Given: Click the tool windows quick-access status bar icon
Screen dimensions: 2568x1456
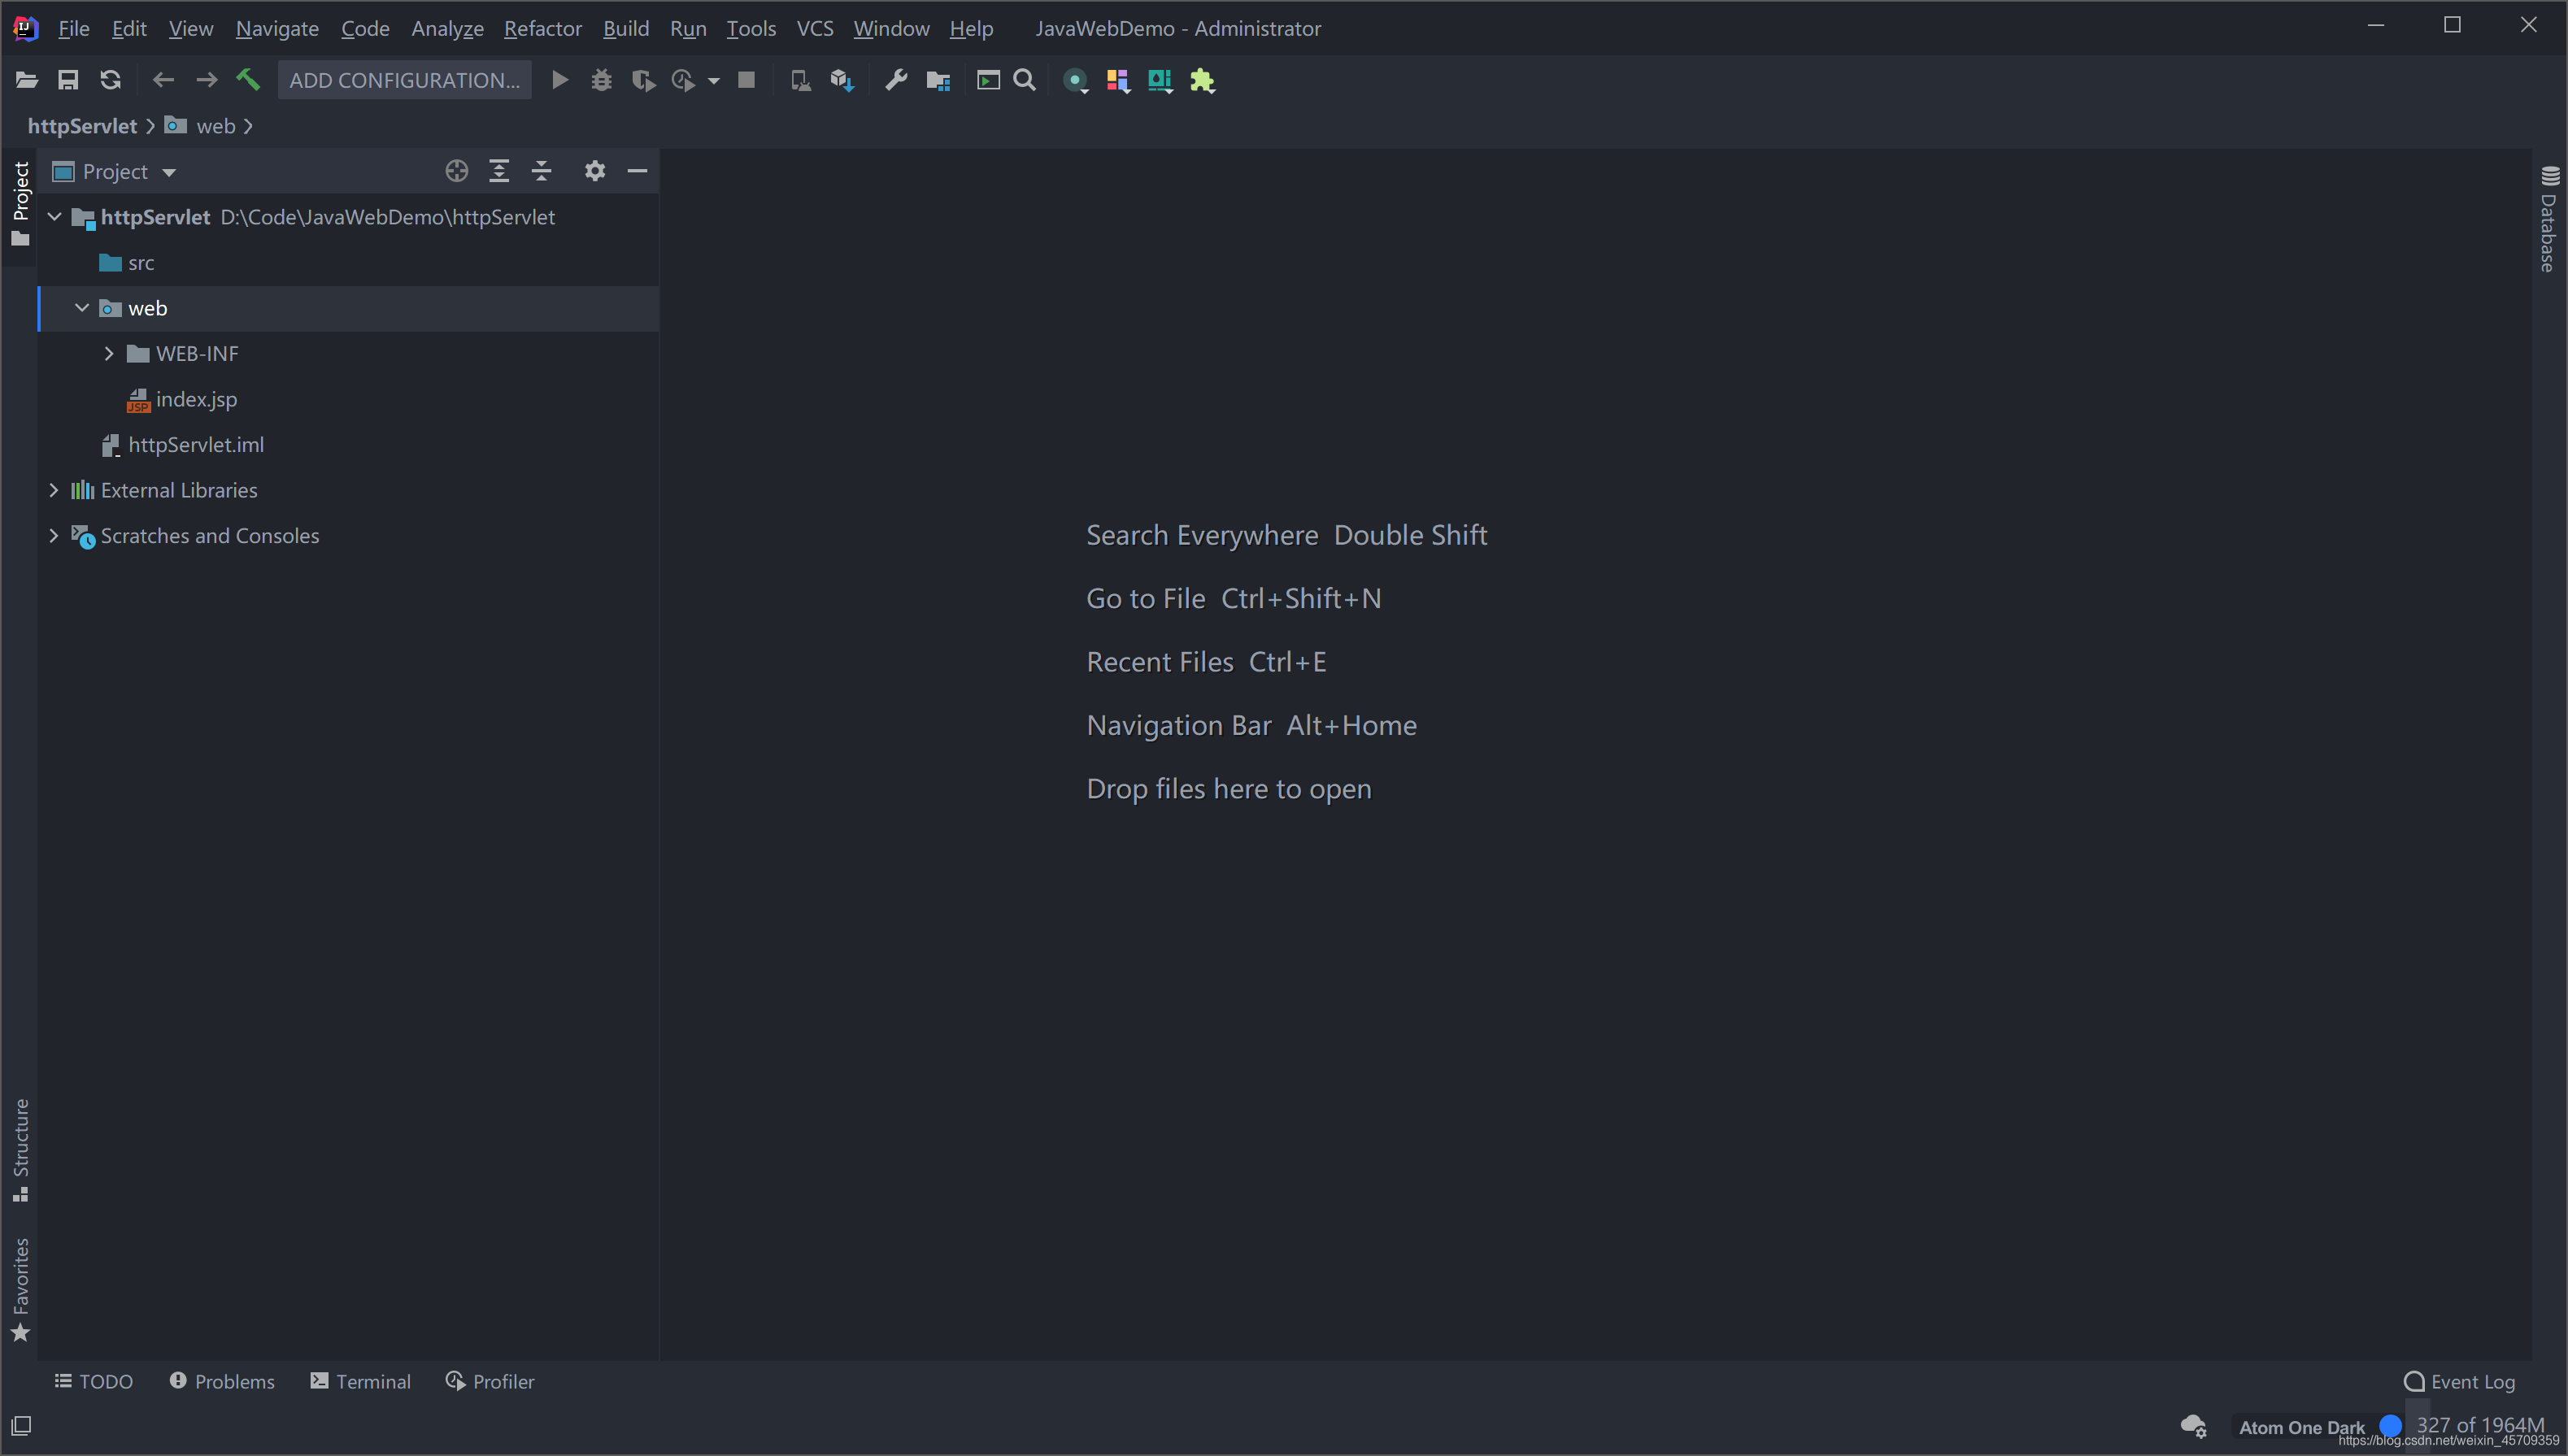Looking at the screenshot, I should (x=21, y=1425).
